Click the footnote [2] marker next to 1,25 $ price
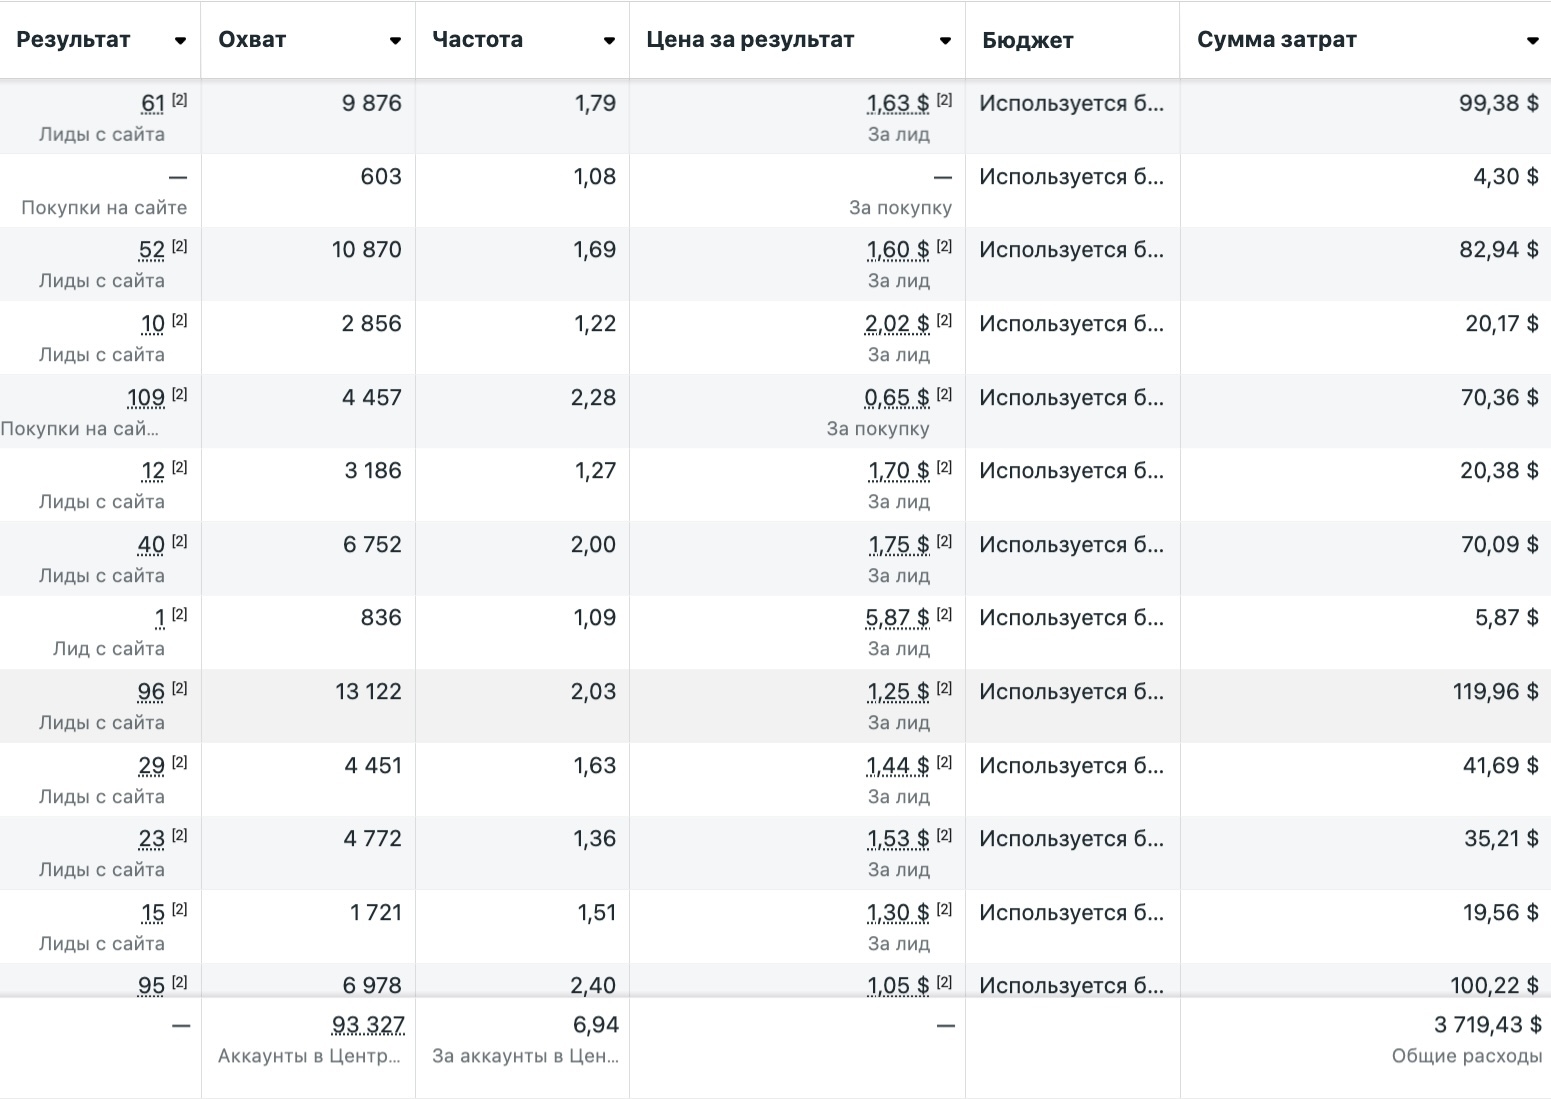 (944, 688)
